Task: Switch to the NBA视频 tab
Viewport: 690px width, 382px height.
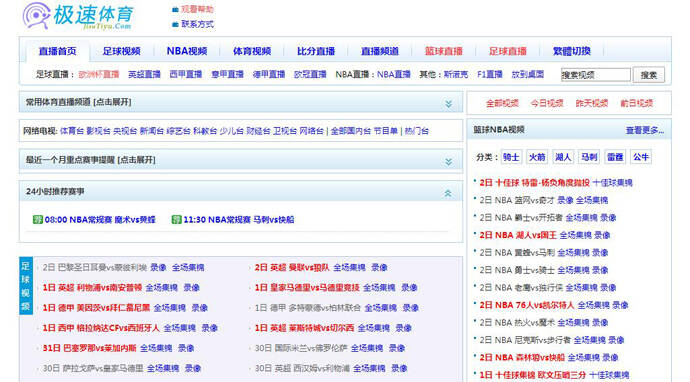Action: 187,51
